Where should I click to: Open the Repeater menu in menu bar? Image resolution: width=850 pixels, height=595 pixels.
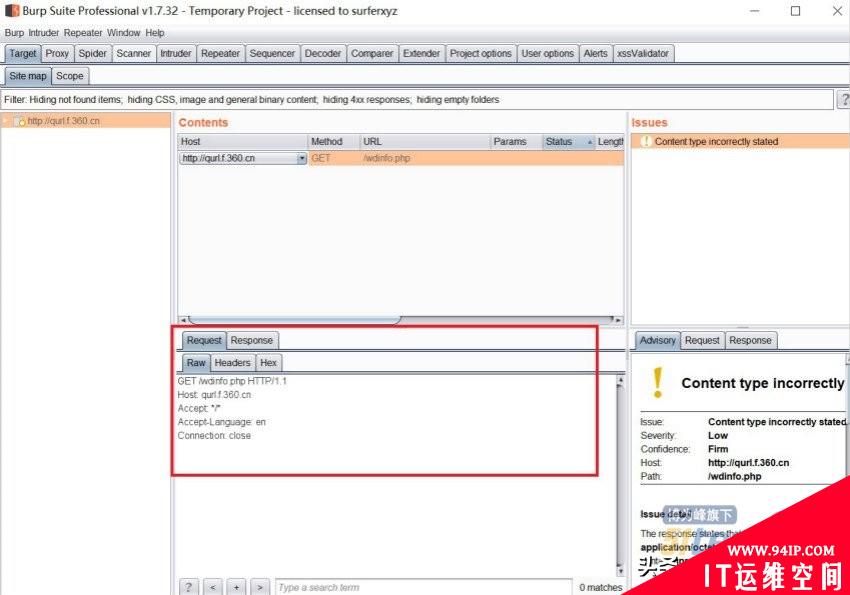point(83,33)
